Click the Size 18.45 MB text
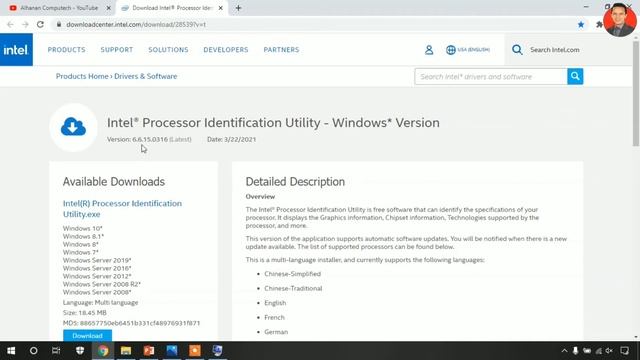 click(84, 313)
